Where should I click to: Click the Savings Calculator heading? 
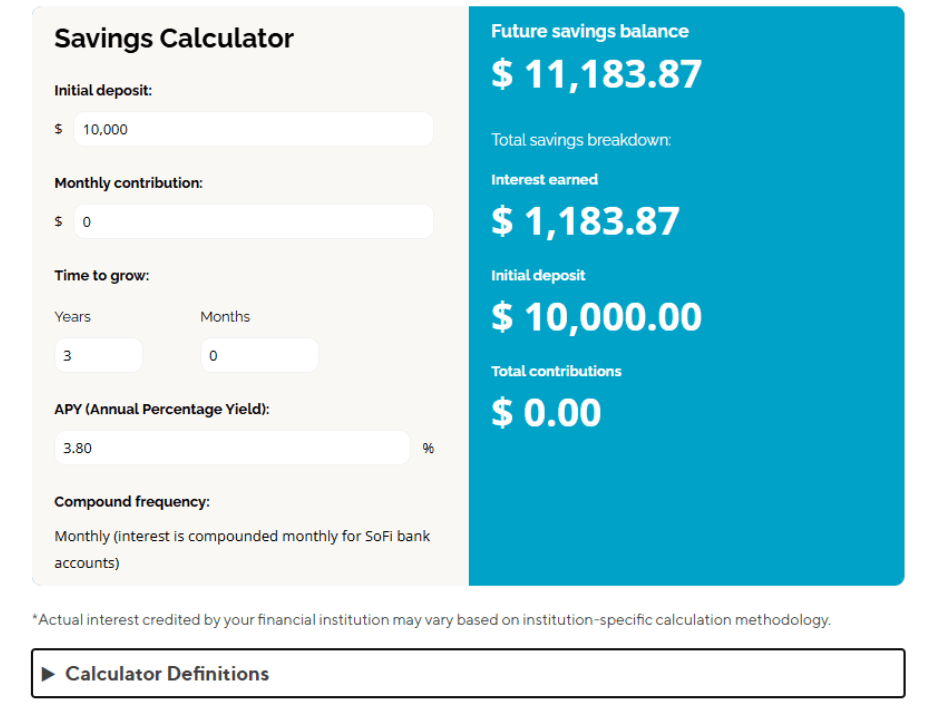click(174, 39)
